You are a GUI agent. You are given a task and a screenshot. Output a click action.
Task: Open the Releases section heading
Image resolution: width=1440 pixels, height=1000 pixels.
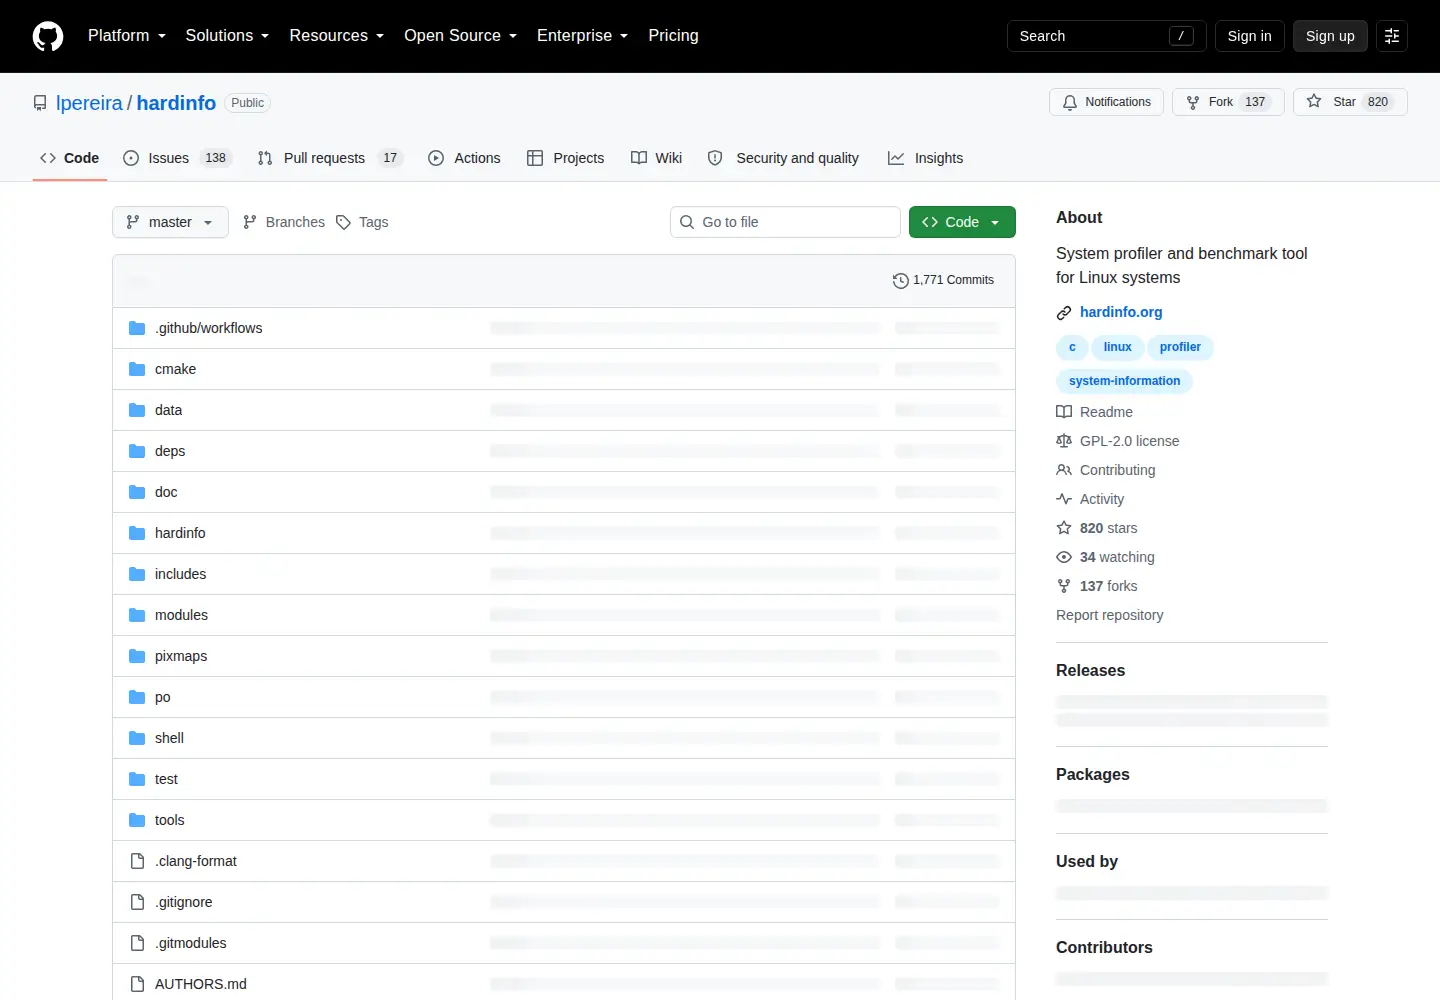pyautogui.click(x=1090, y=671)
